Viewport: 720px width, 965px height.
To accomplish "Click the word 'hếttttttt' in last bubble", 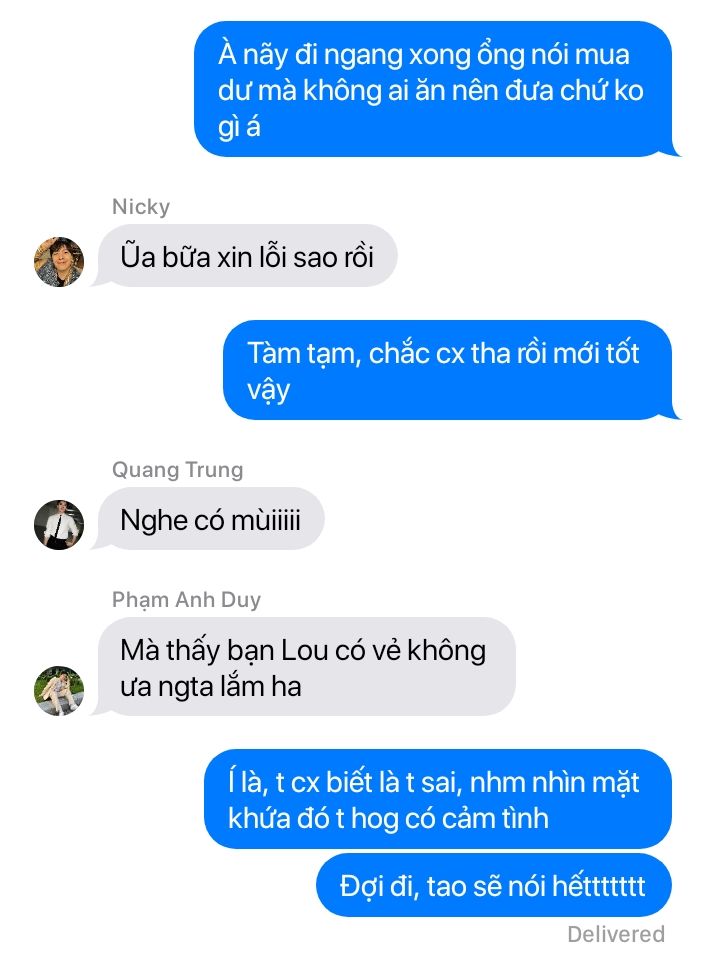I will point(599,886).
